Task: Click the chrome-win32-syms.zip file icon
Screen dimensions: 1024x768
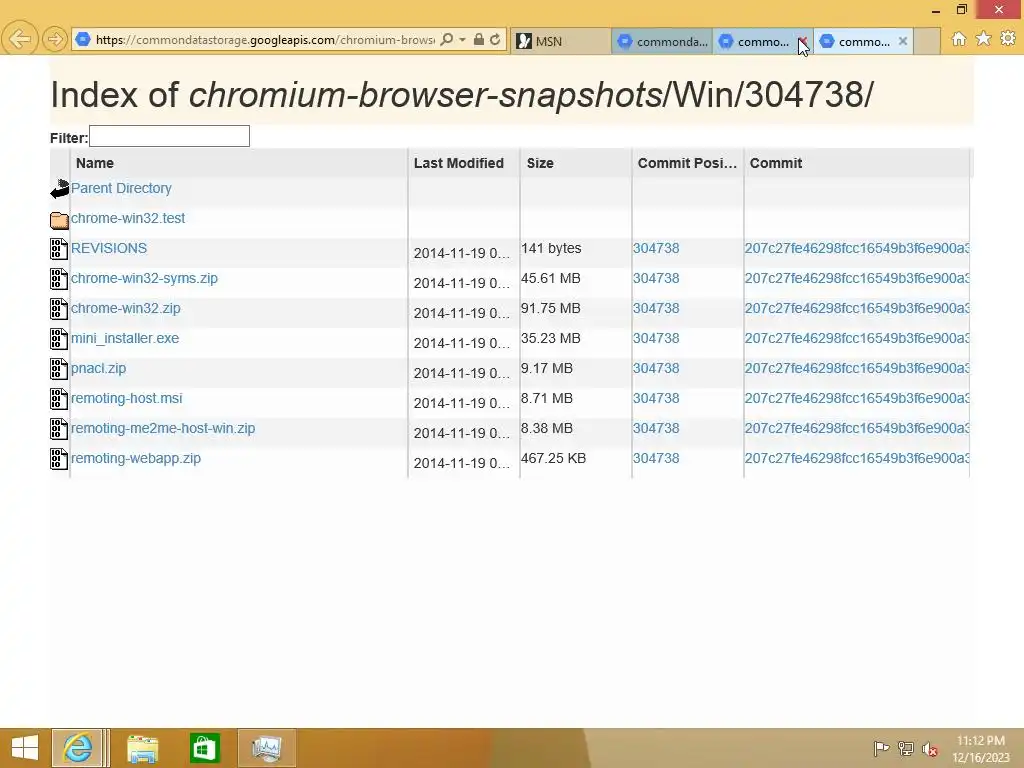Action: point(59,279)
